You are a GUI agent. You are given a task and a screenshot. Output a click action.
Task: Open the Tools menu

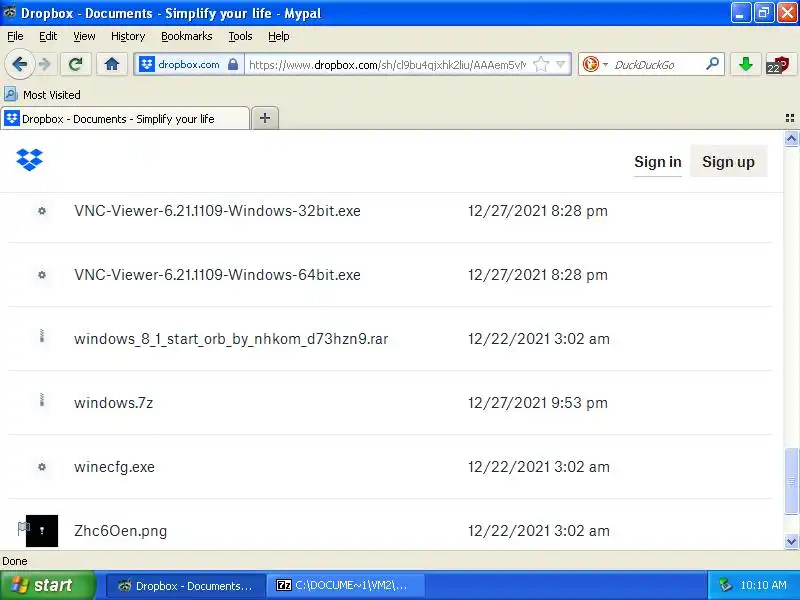click(x=240, y=36)
